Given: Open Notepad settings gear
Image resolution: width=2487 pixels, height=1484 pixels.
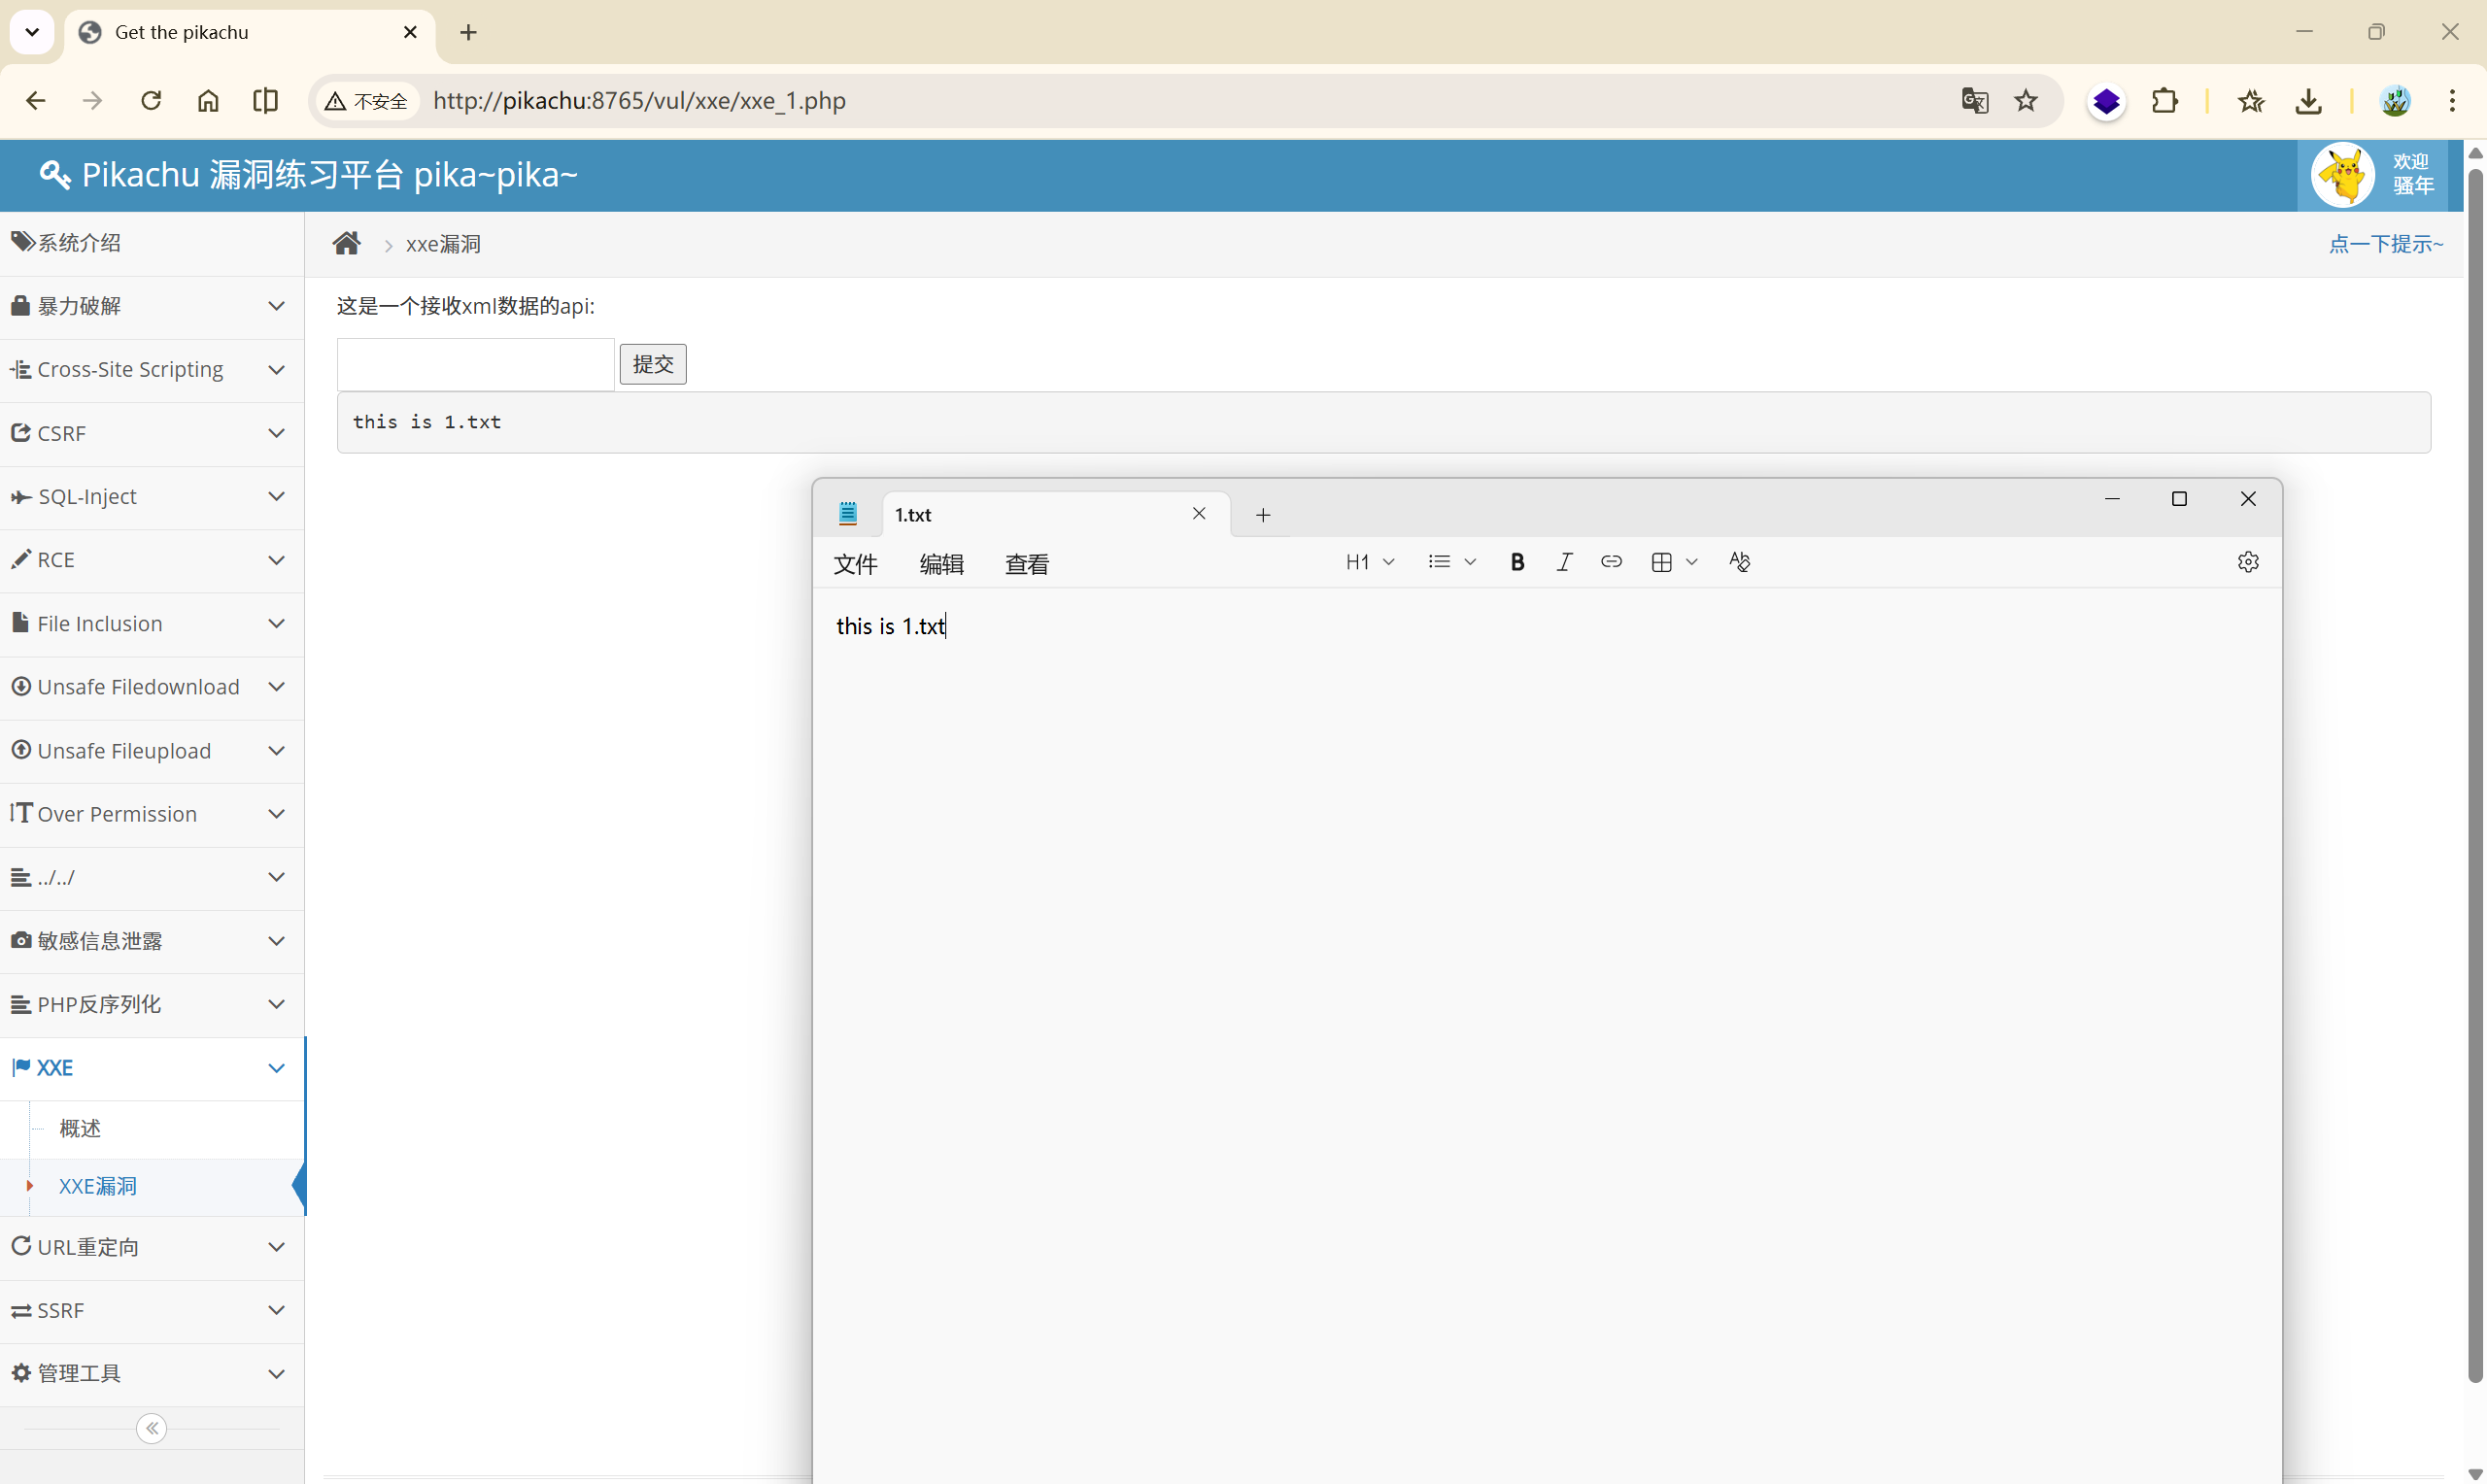Looking at the screenshot, I should pos(2247,562).
